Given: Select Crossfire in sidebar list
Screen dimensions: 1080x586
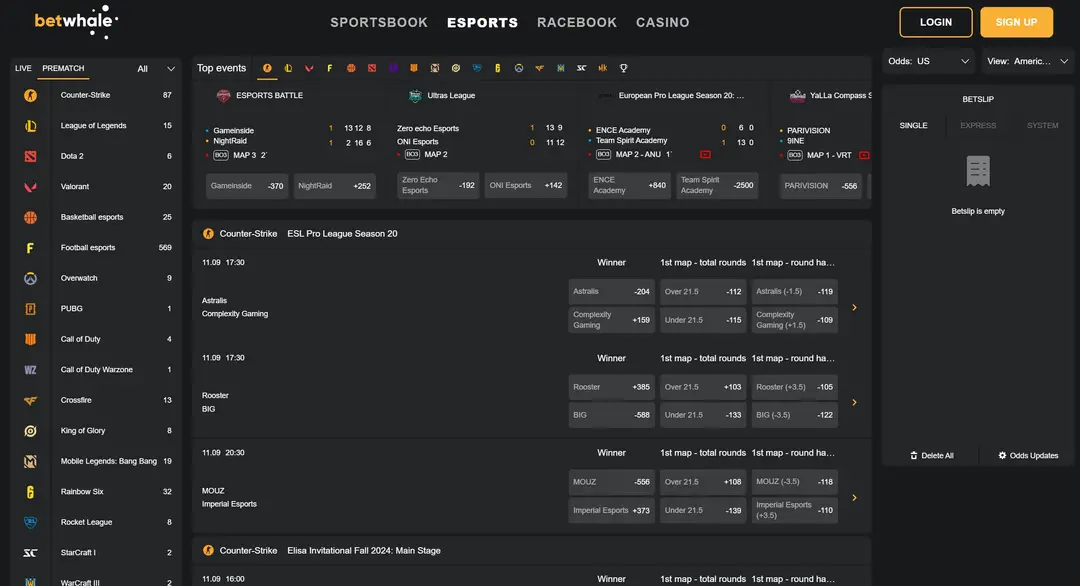Looking at the screenshot, I should pos(96,400).
